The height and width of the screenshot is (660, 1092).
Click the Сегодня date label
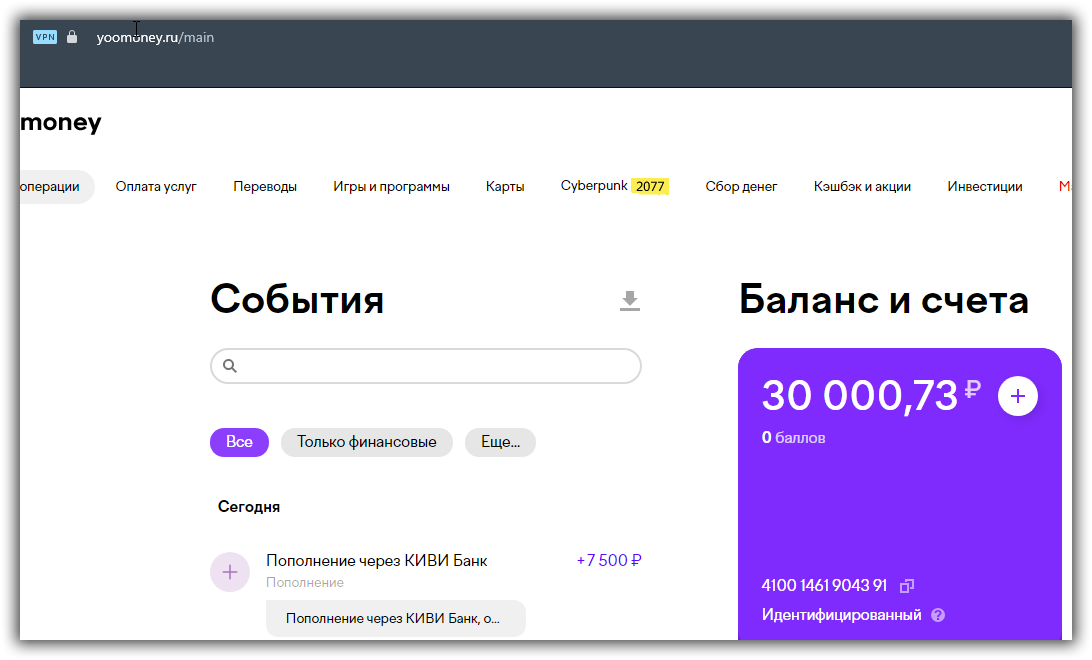[x=249, y=507]
